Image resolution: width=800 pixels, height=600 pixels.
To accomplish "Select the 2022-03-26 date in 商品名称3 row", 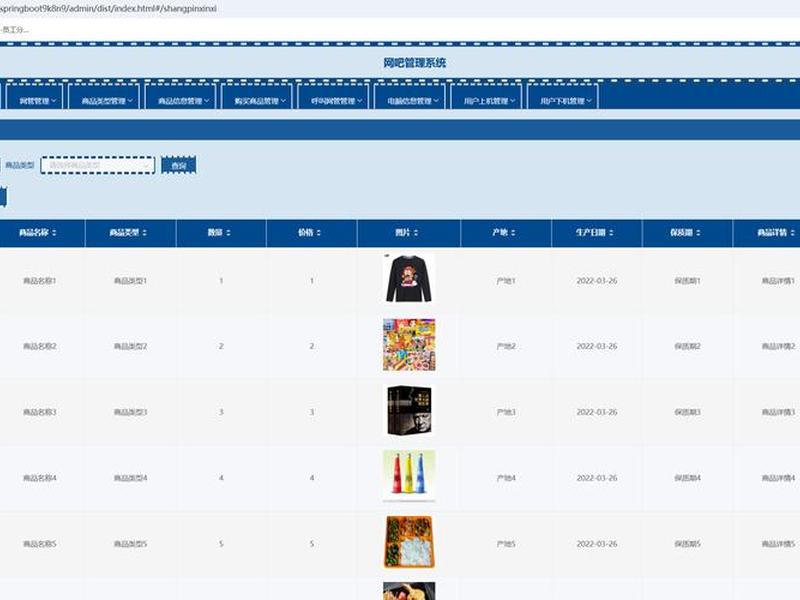I will click(596, 412).
